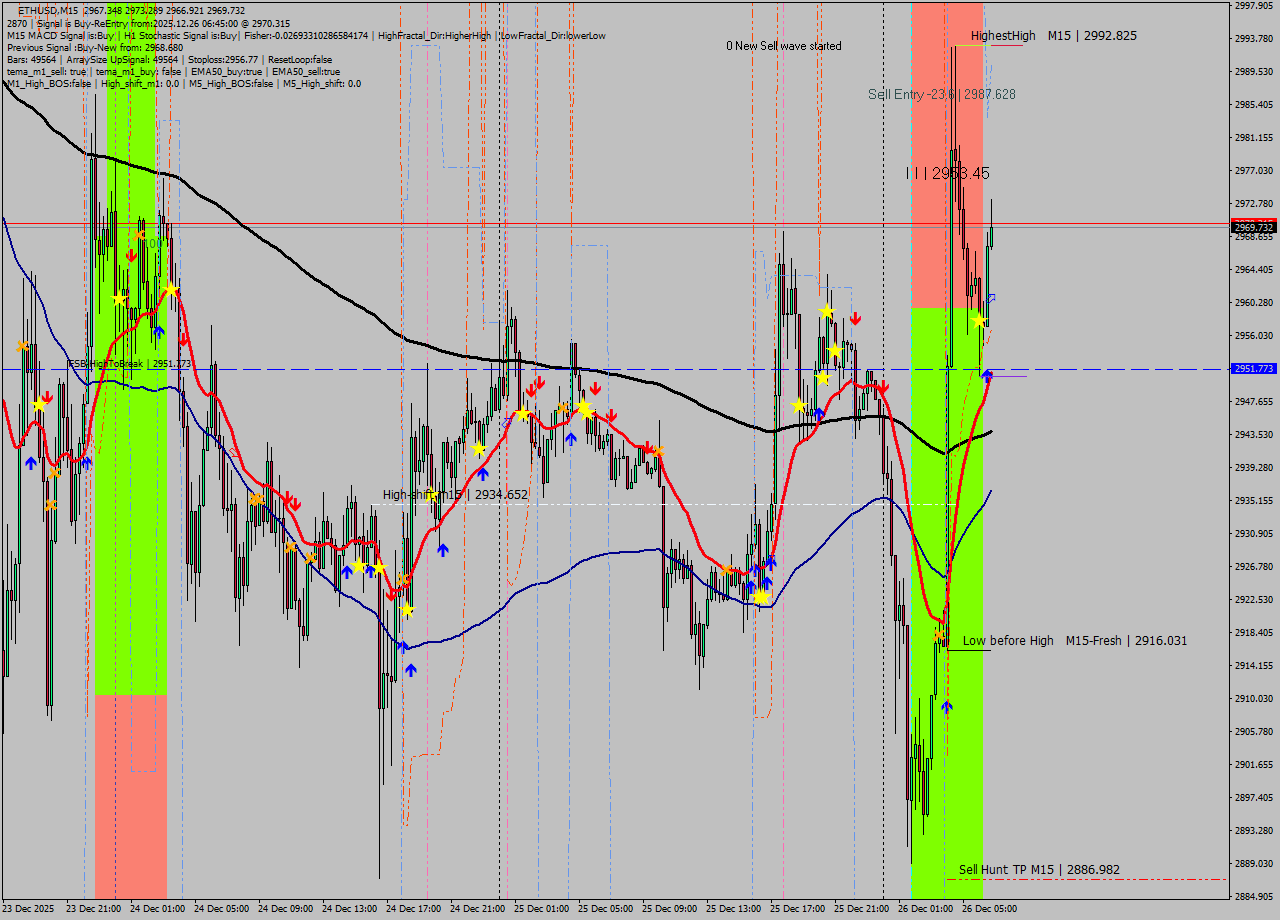The height and width of the screenshot is (920, 1280).
Task: Click an orange star marker on the left chart edge
Action: click(23, 346)
